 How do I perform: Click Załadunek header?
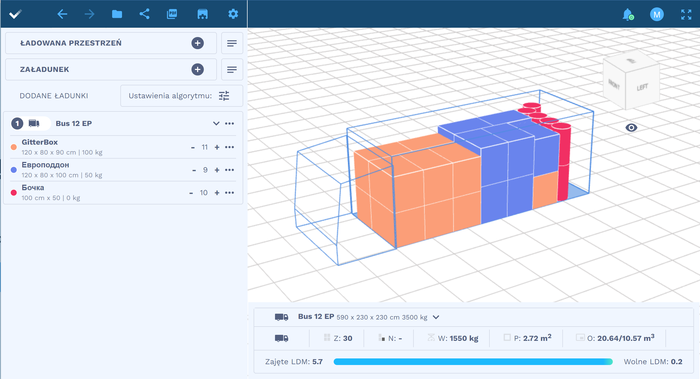pyautogui.click(x=111, y=70)
